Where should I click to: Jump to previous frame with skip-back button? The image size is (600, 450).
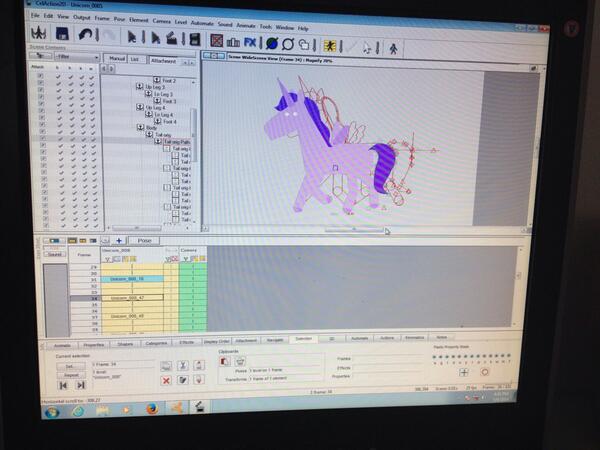click(63, 385)
